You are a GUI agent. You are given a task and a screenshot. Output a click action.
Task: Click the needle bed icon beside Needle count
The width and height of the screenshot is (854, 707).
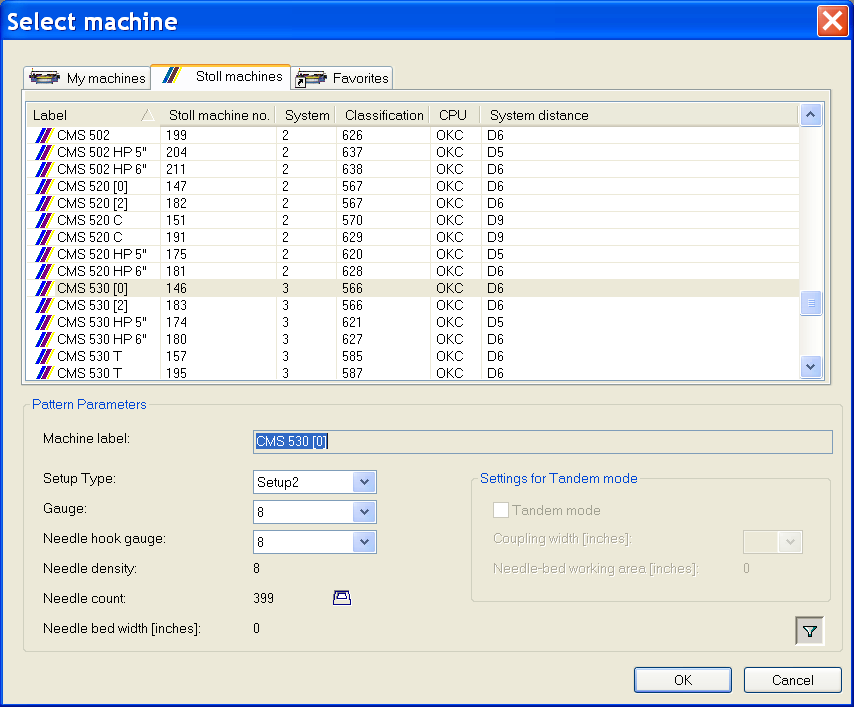click(x=342, y=598)
